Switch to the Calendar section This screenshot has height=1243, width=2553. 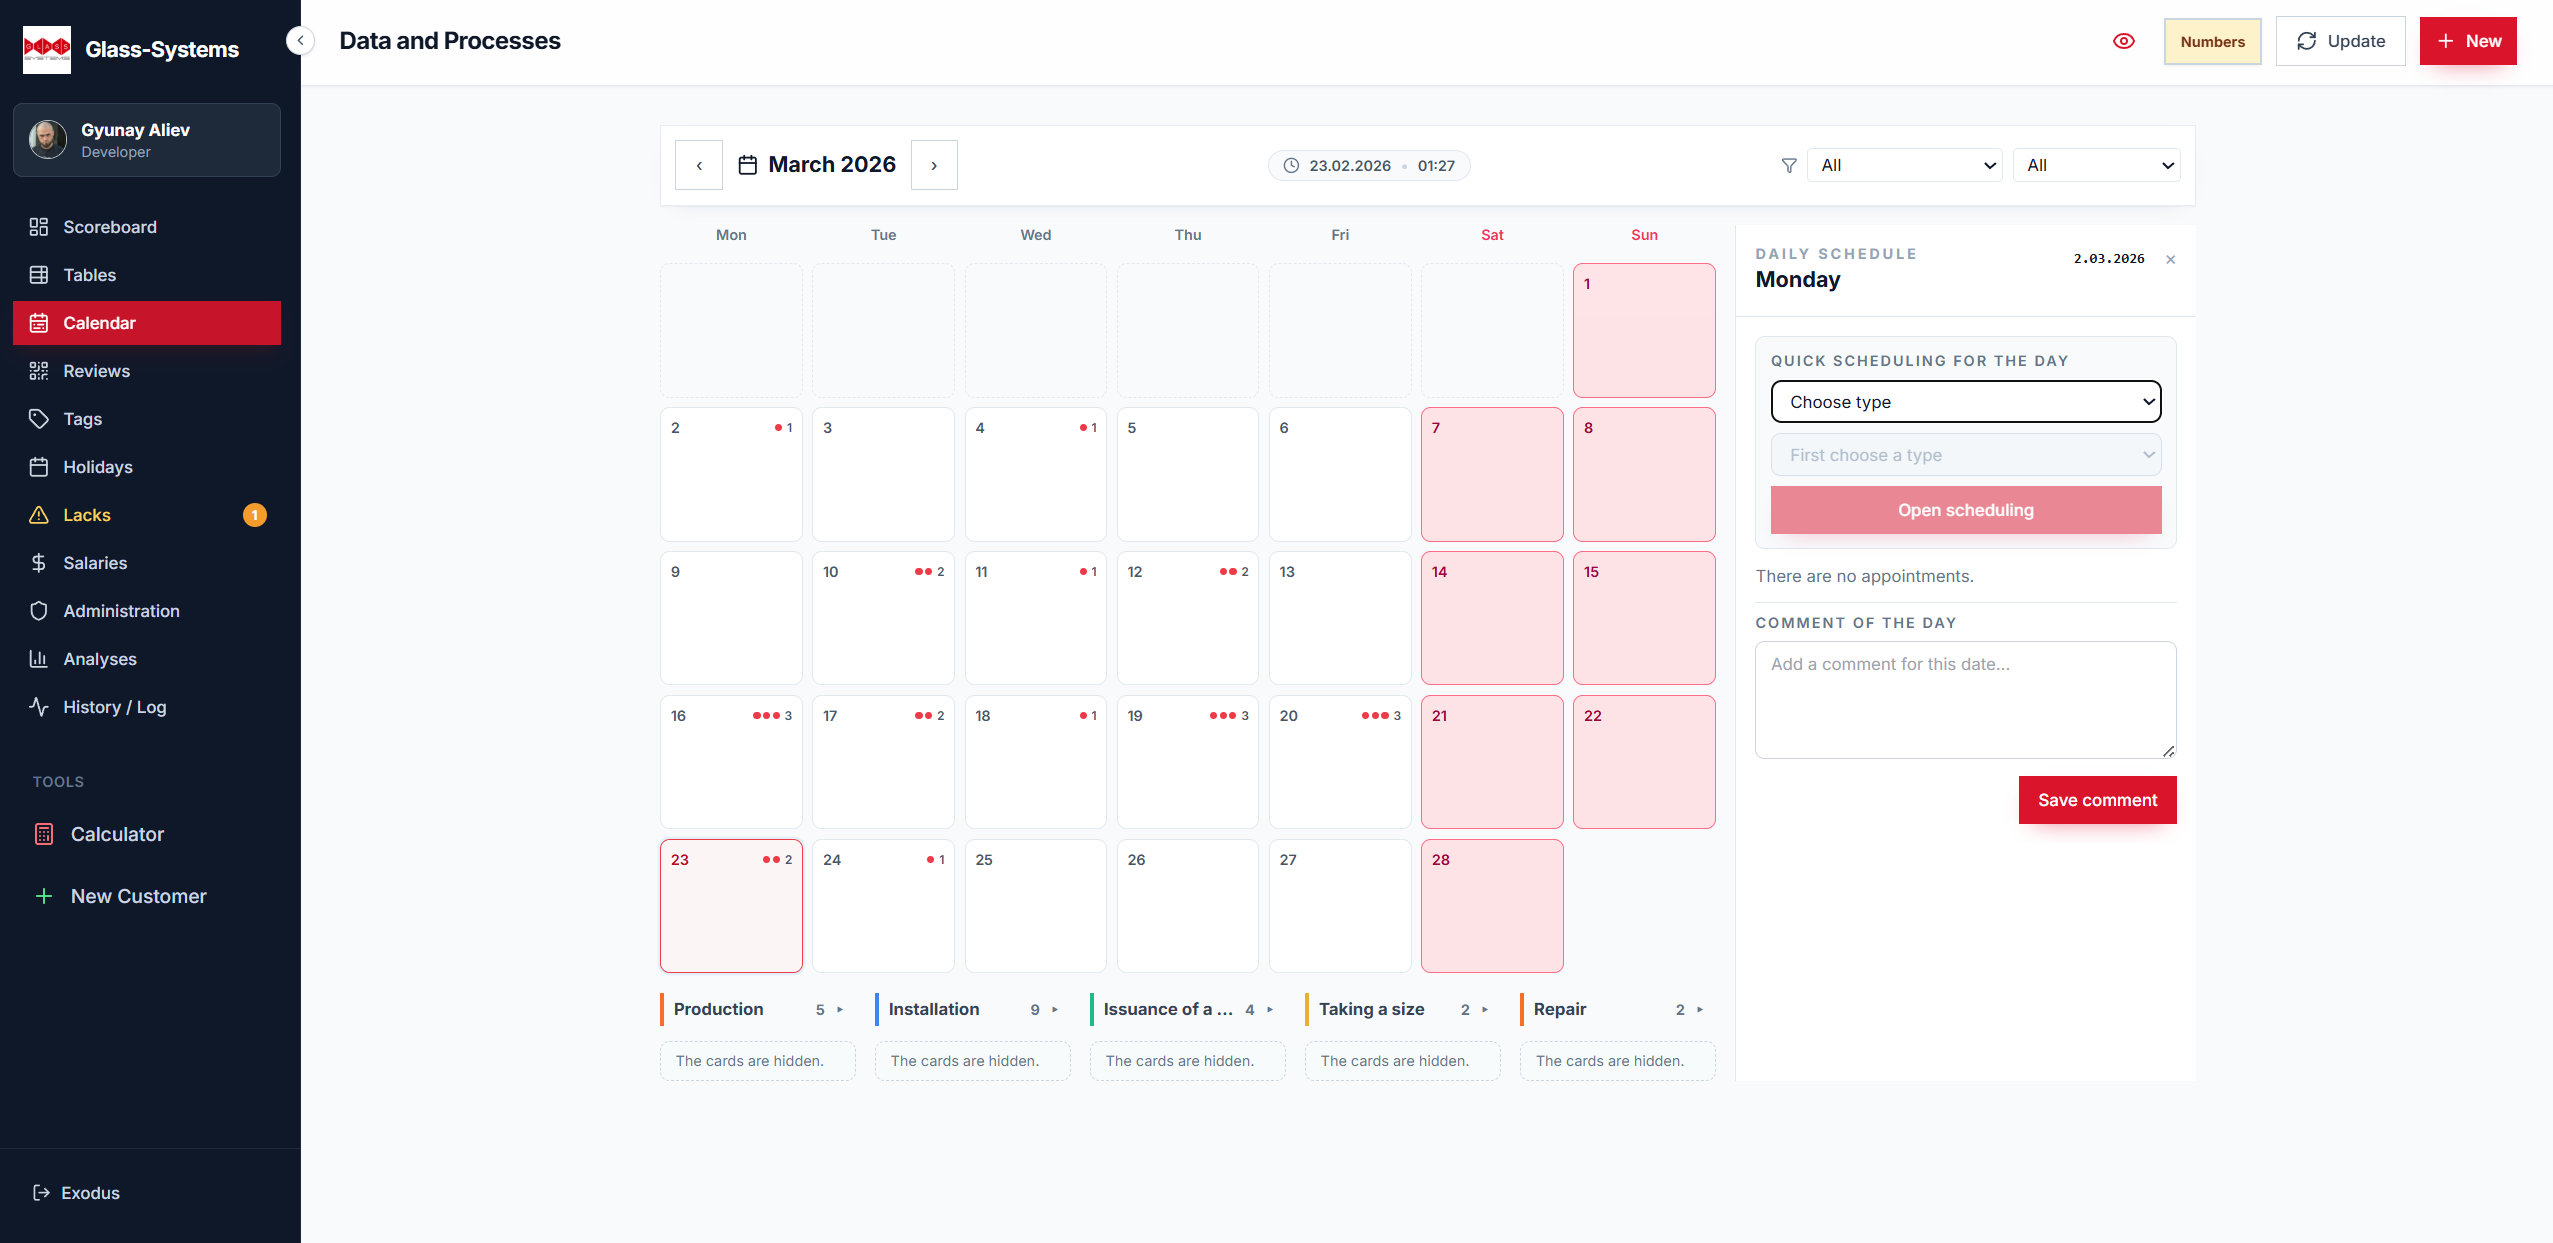click(x=99, y=323)
